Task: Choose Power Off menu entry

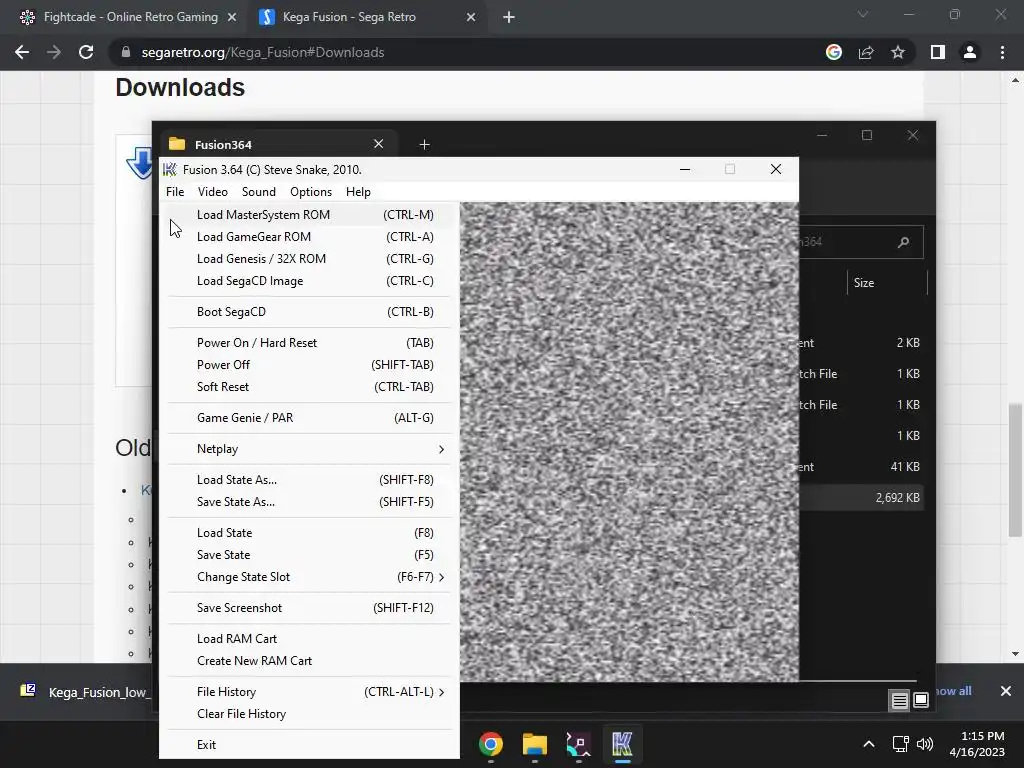Action: click(x=309, y=365)
